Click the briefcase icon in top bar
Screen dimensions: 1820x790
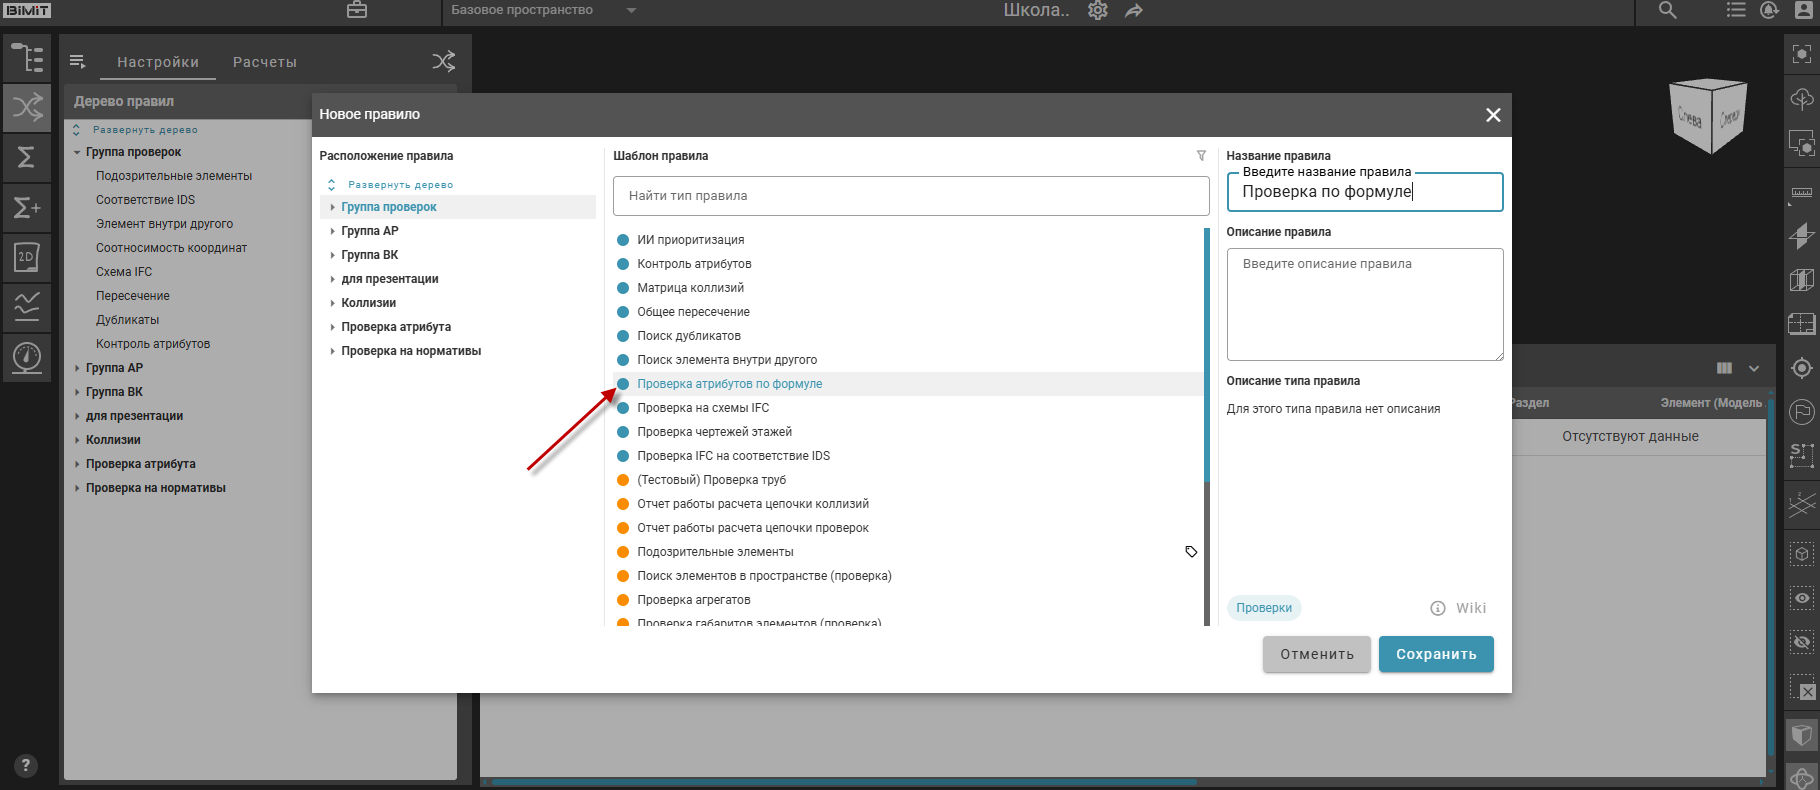pos(357,10)
